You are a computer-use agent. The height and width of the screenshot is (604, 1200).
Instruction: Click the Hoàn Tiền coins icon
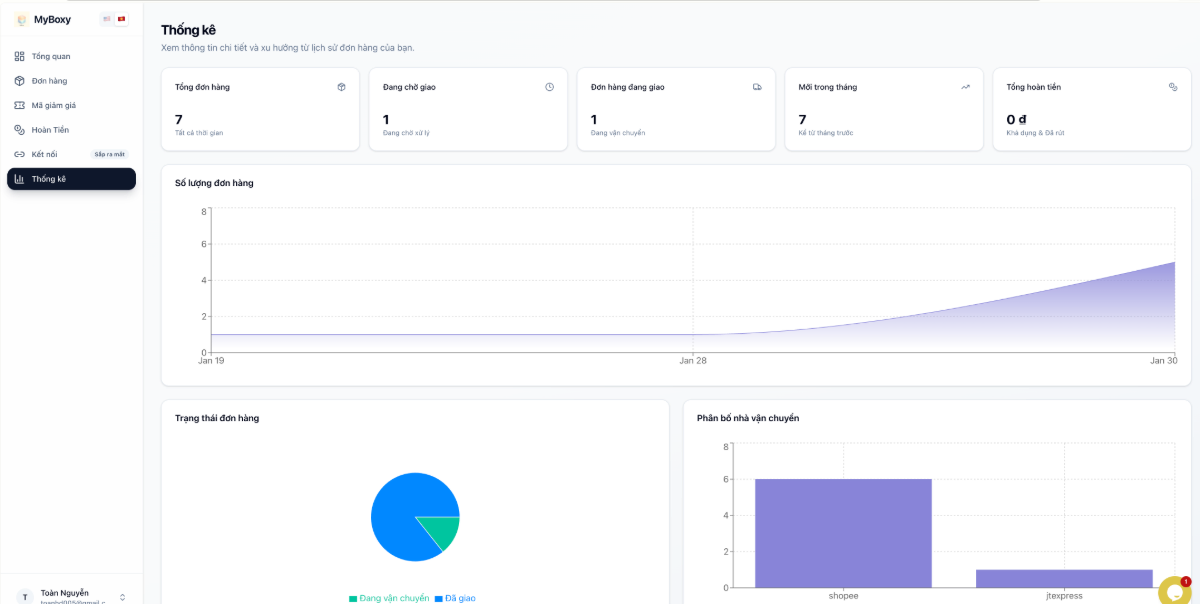[x=20, y=130]
